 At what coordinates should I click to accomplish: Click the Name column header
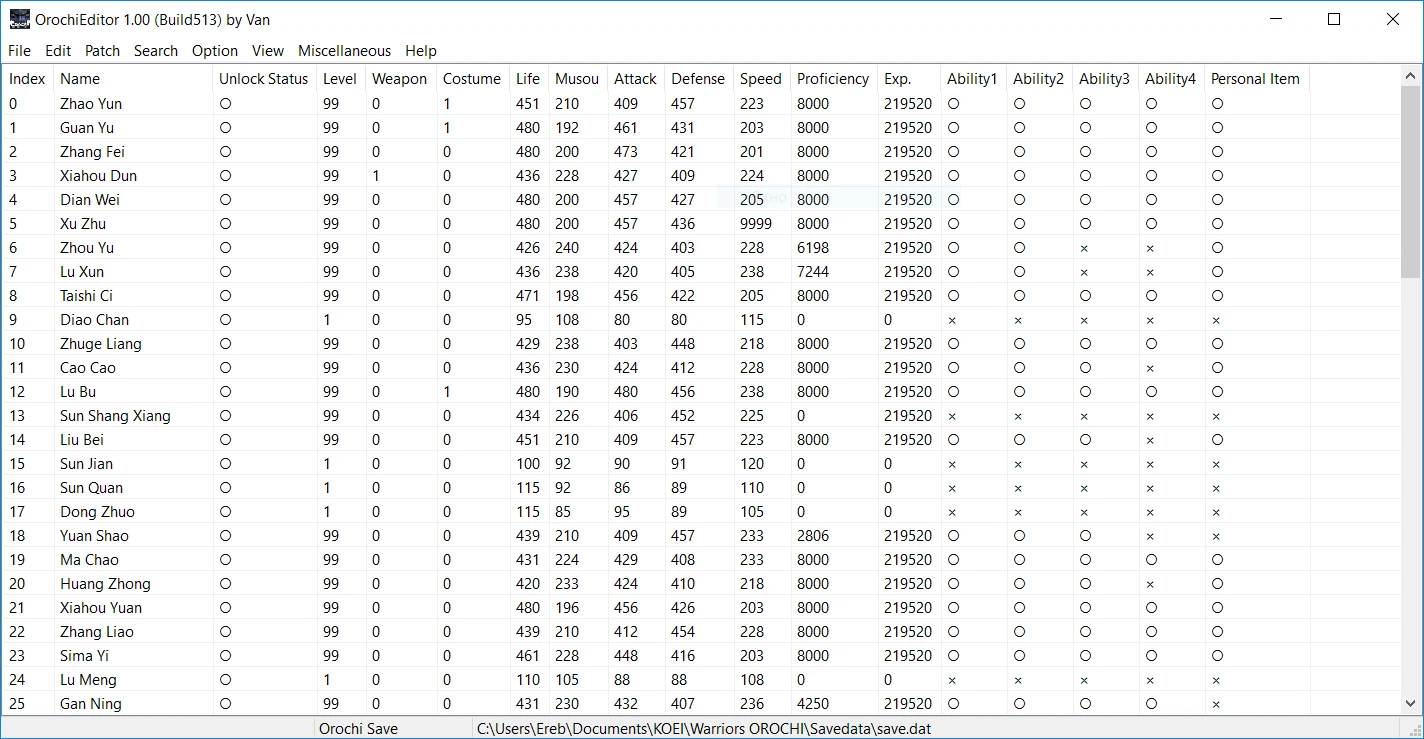pos(80,79)
